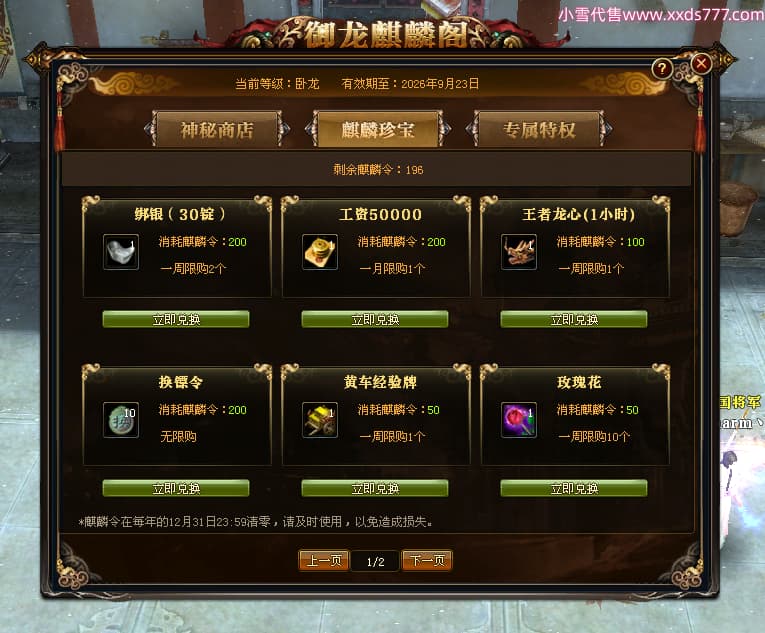Switch to the 专属特权 tab
The height and width of the screenshot is (633, 765).
[x=539, y=129]
